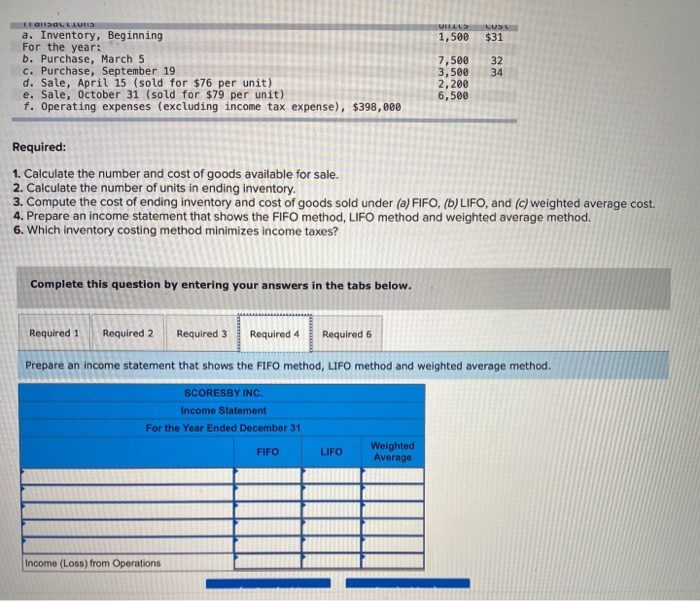Click the 'Required:' heading
This screenshot has height=601, width=700.
(x=39, y=147)
